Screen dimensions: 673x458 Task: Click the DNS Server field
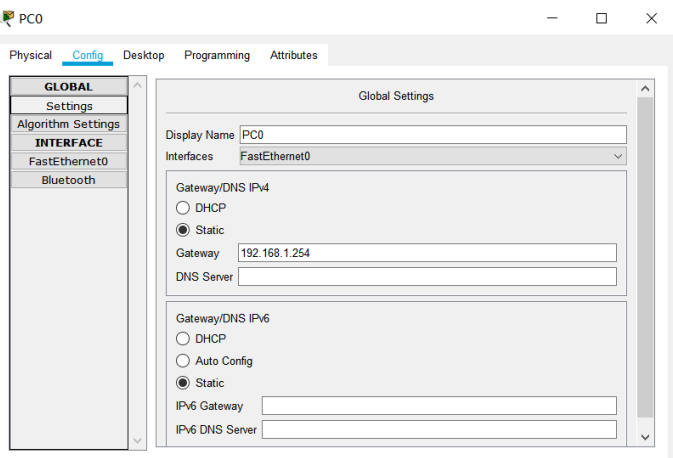427,276
